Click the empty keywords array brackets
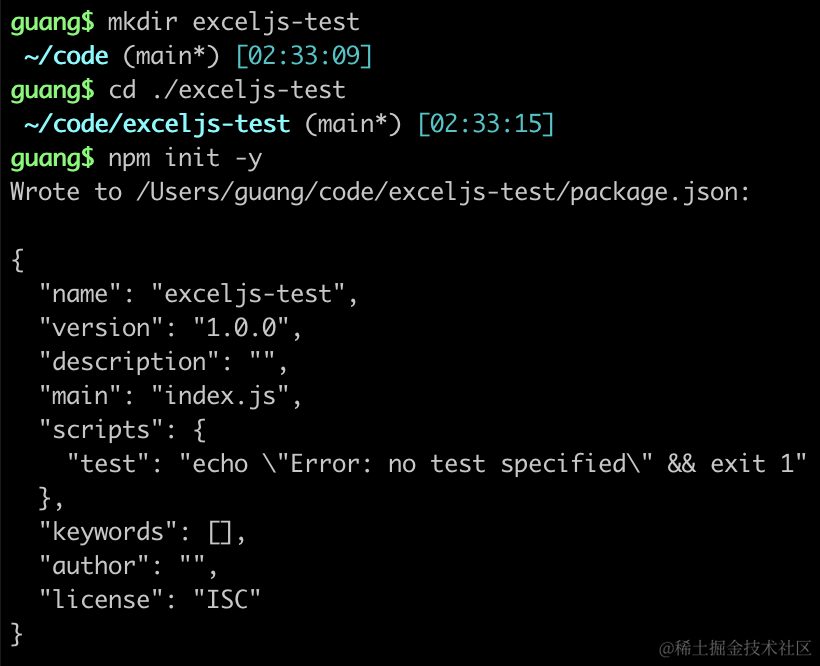Screen dimensions: 820x666 click(x=220, y=532)
